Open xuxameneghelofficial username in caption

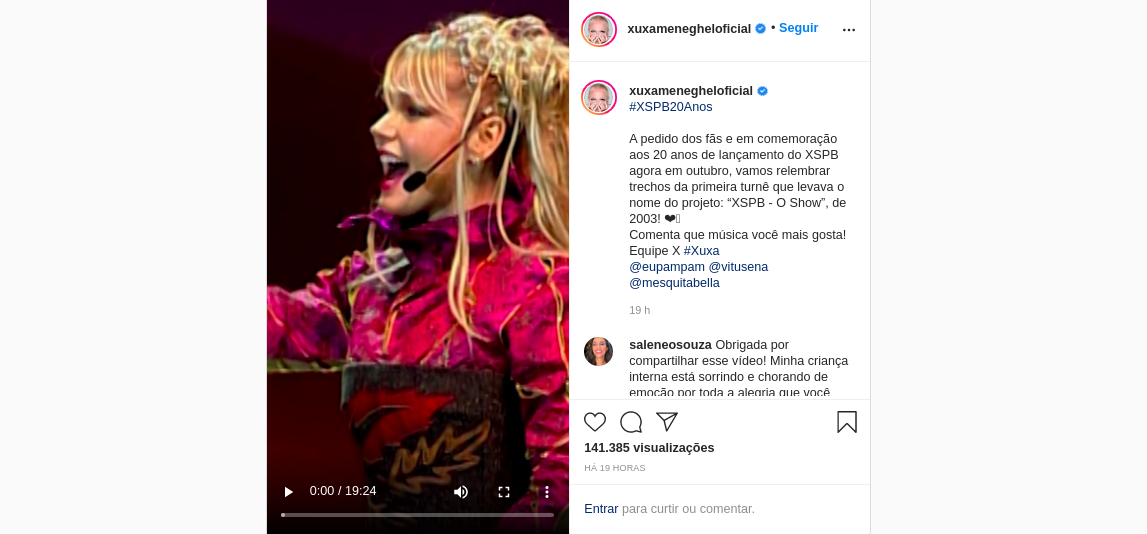(x=691, y=91)
